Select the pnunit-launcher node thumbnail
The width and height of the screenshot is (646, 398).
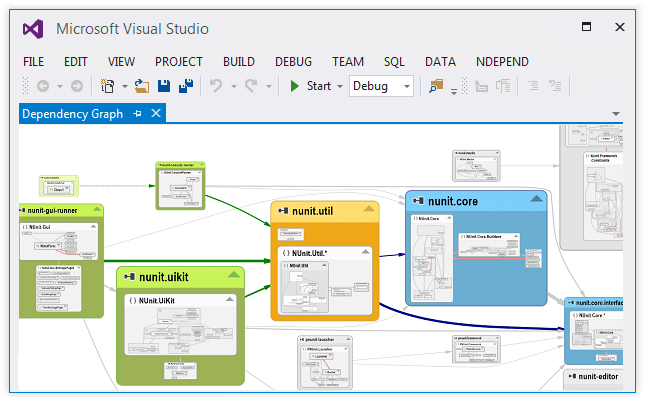325,363
